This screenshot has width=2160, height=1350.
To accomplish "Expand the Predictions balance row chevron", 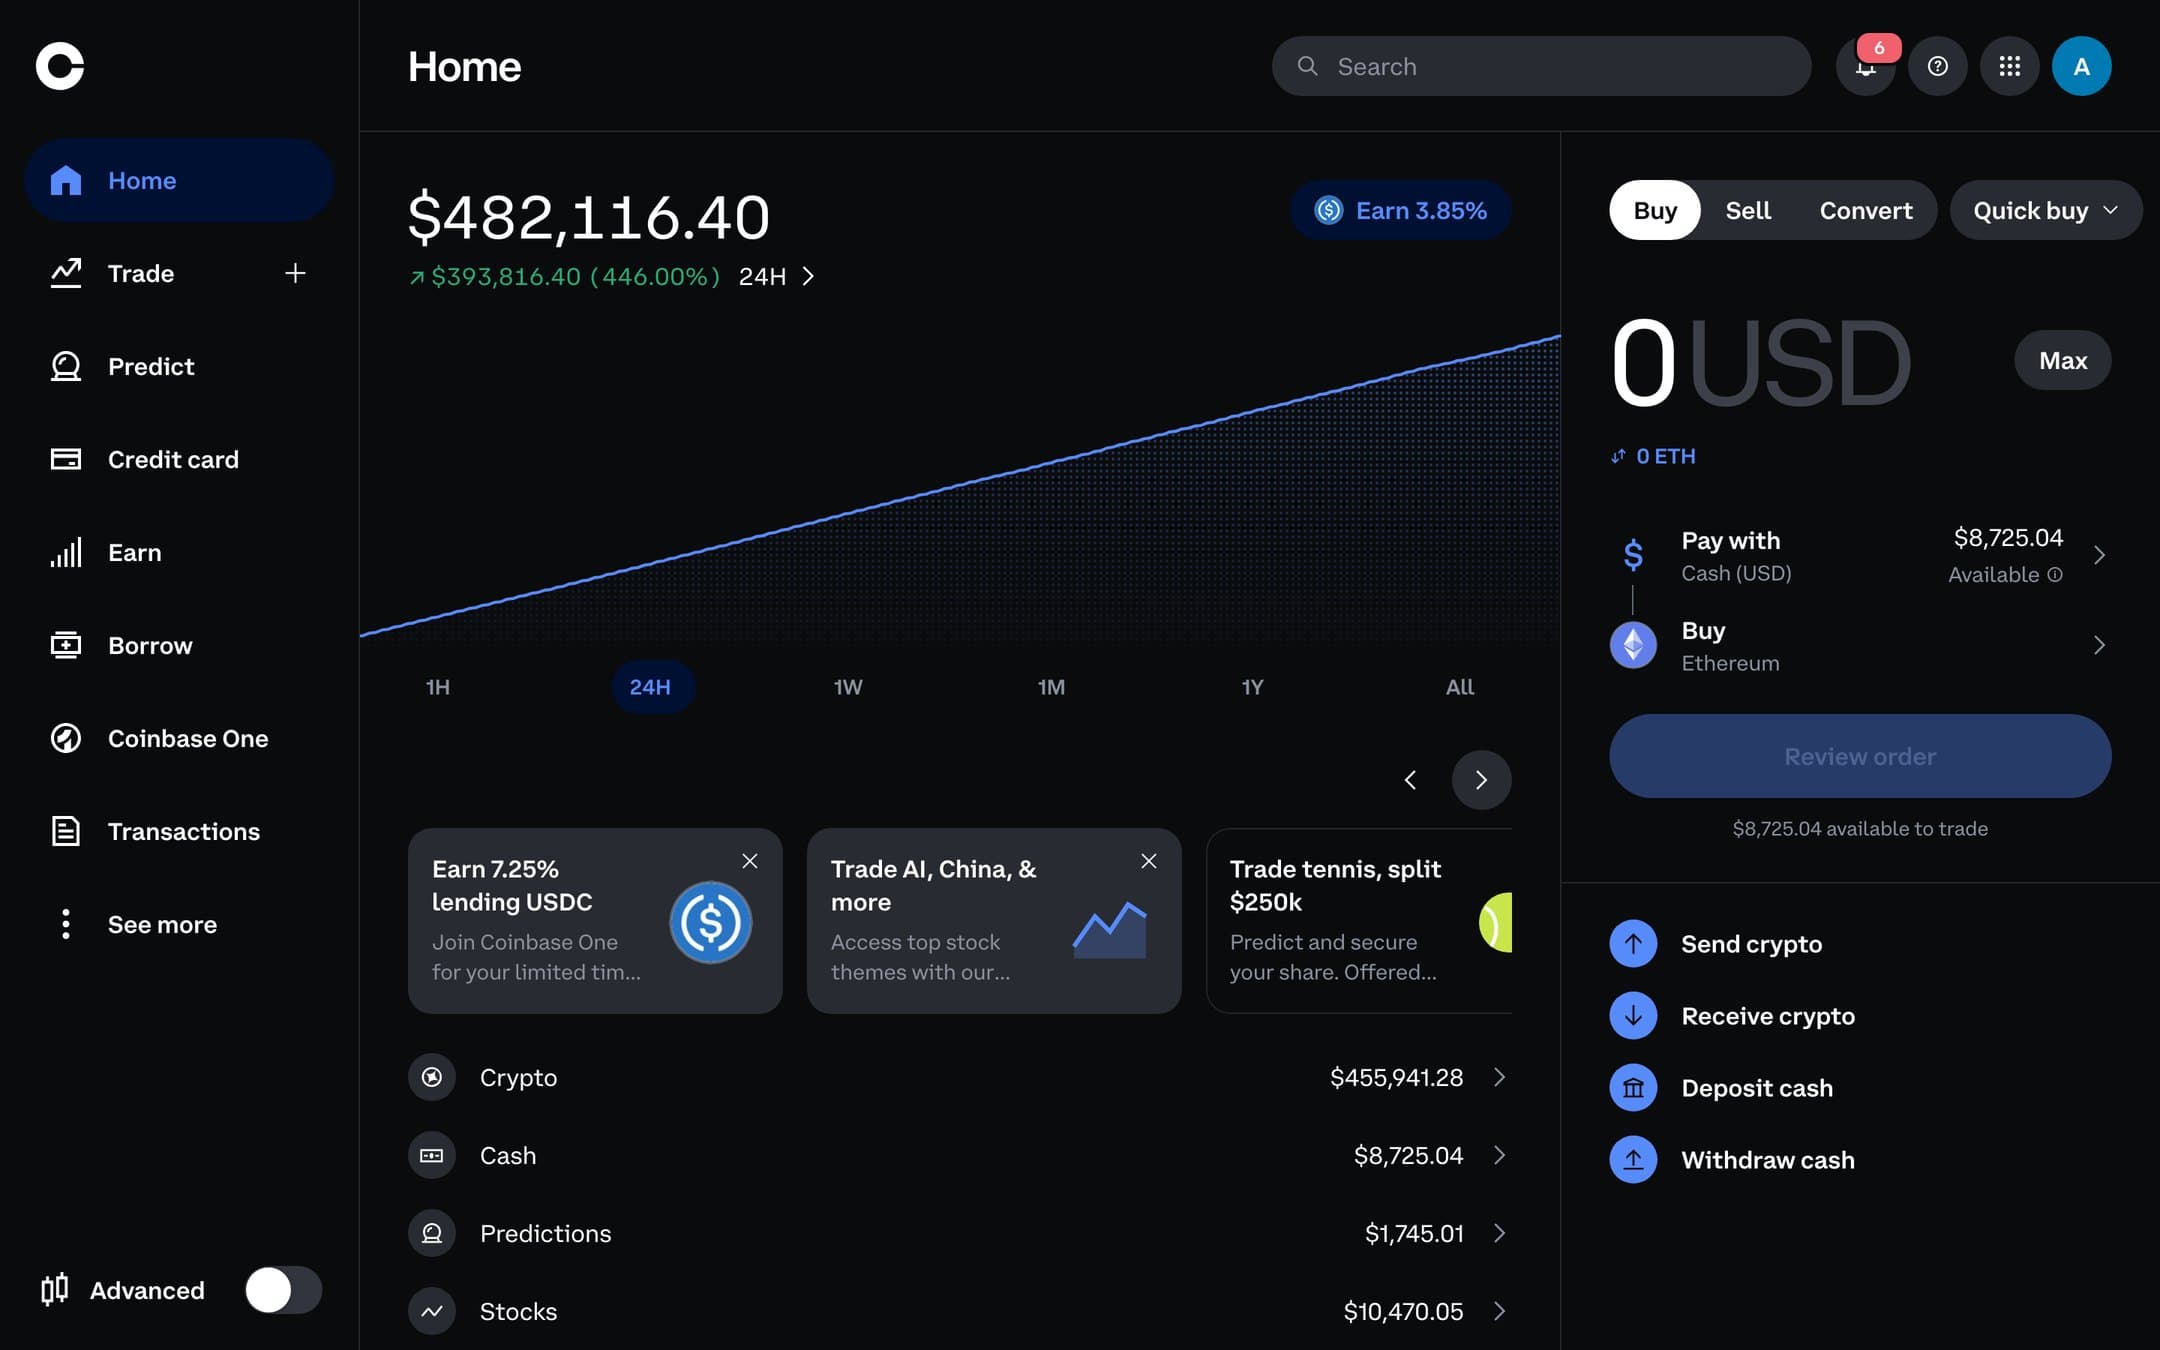I will [1499, 1233].
